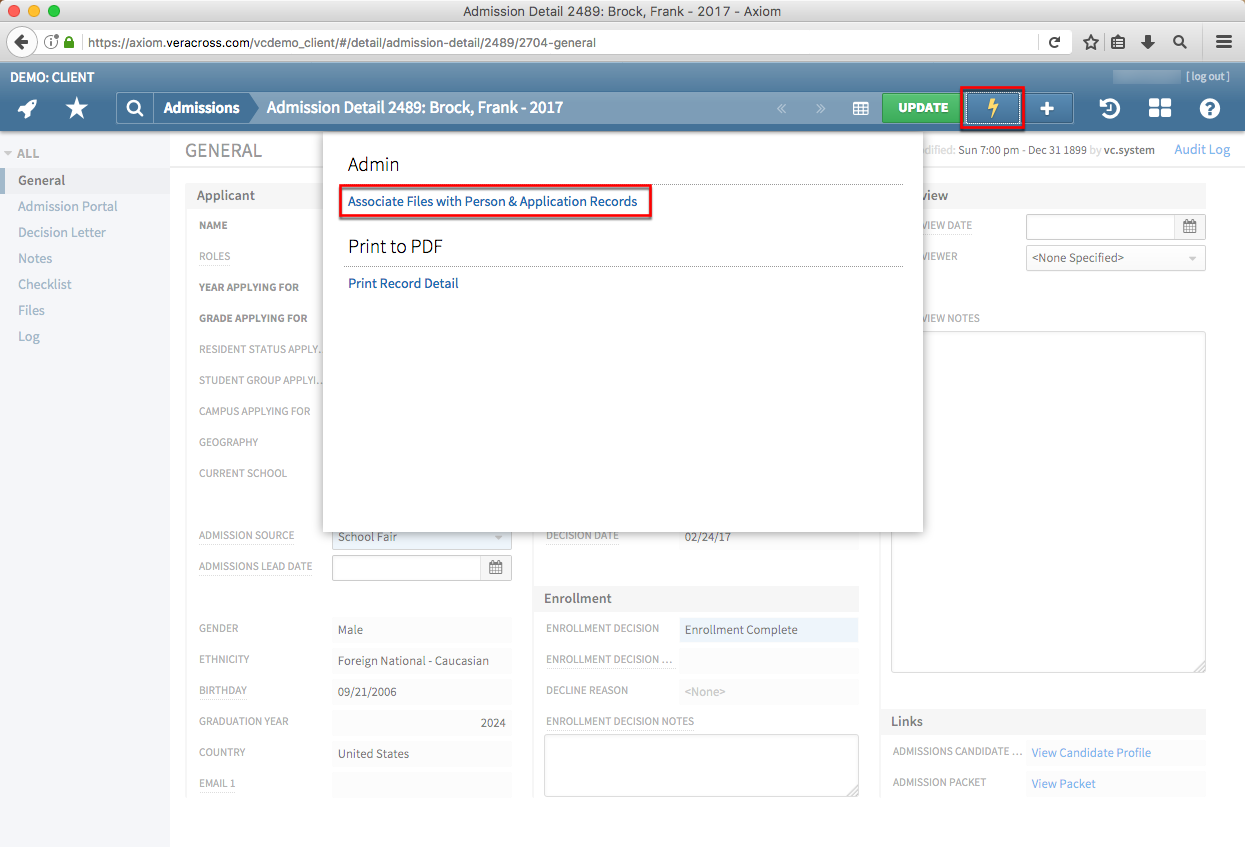This screenshot has width=1245, height=847.
Task: Open the Review Date calendar picker
Action: [1189, 226]
